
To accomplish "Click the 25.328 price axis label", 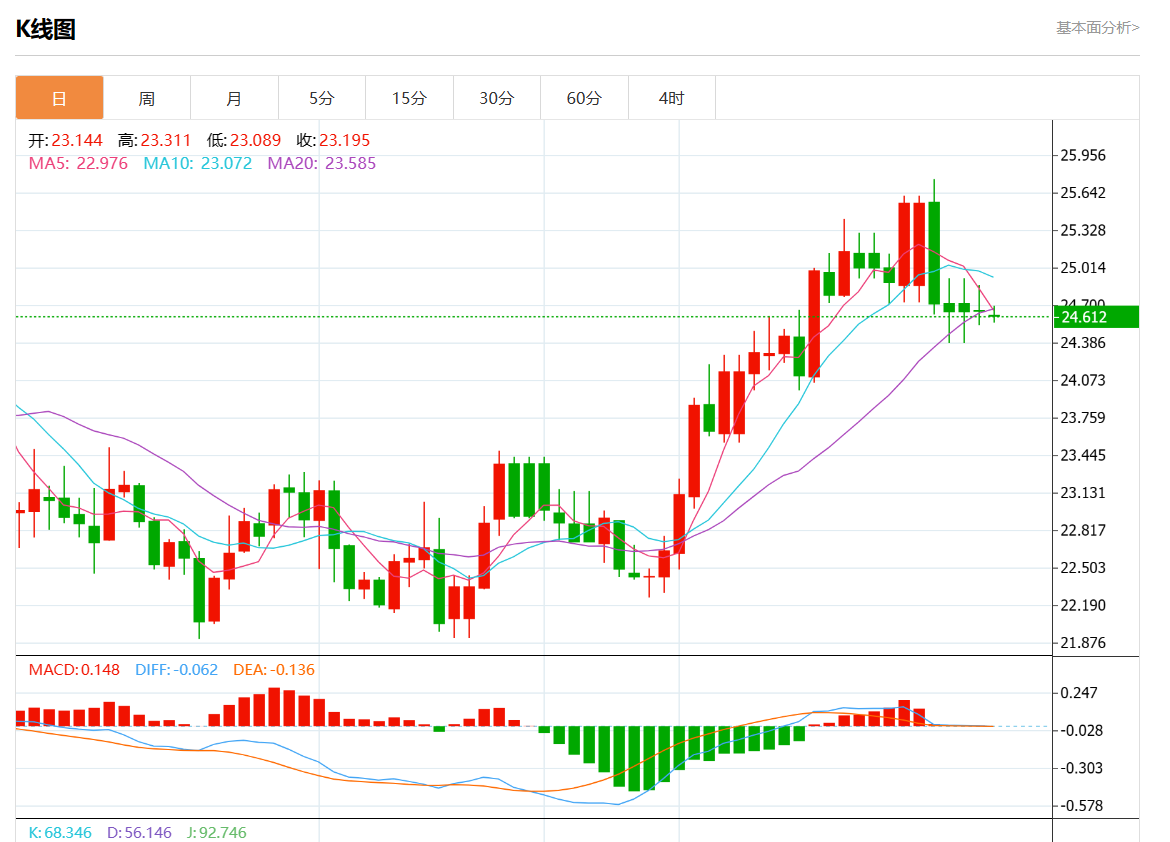I will tap(1083, 230).
